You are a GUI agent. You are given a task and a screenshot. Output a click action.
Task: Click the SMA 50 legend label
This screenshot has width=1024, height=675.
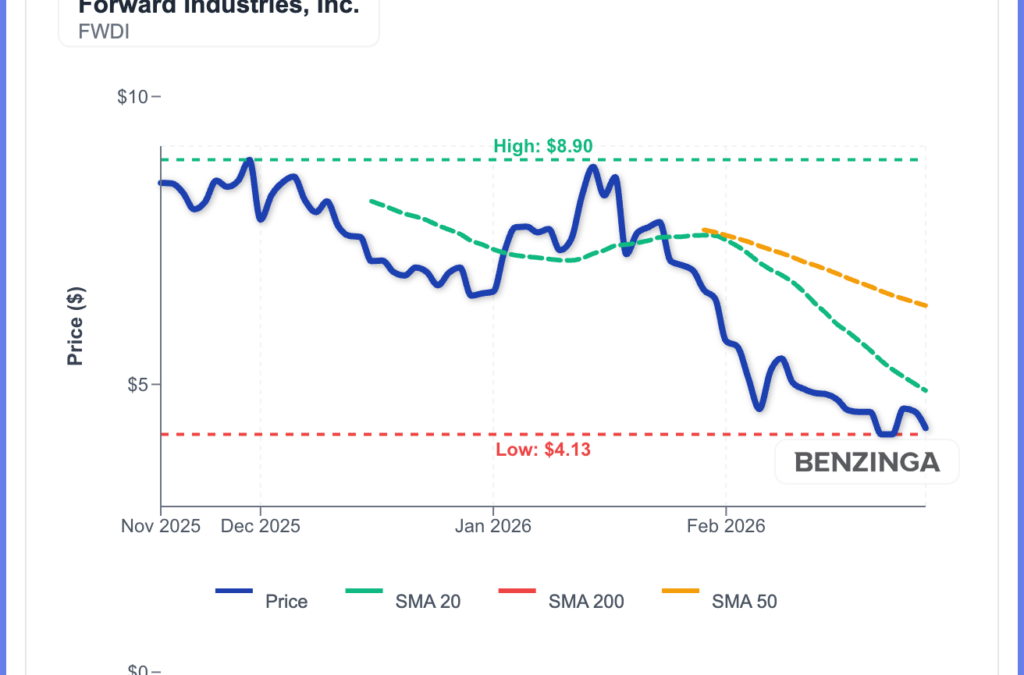click(744, 601)
